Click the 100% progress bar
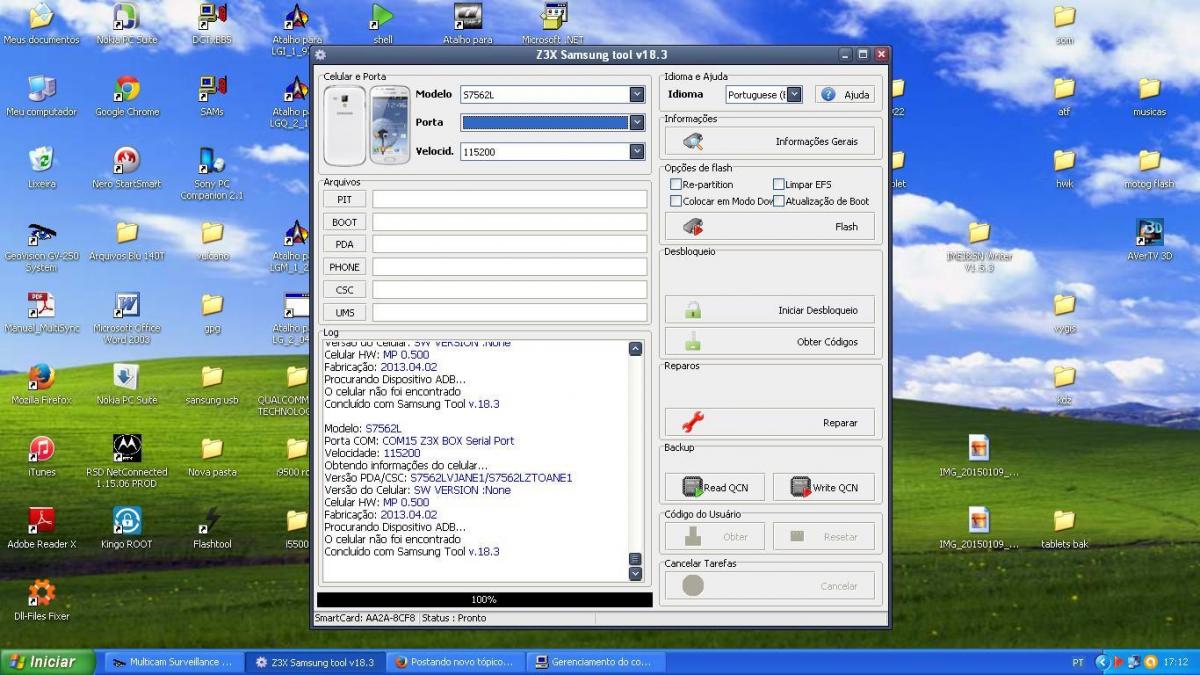This screenshot has height=675, width=1200. tap(484, 599)
